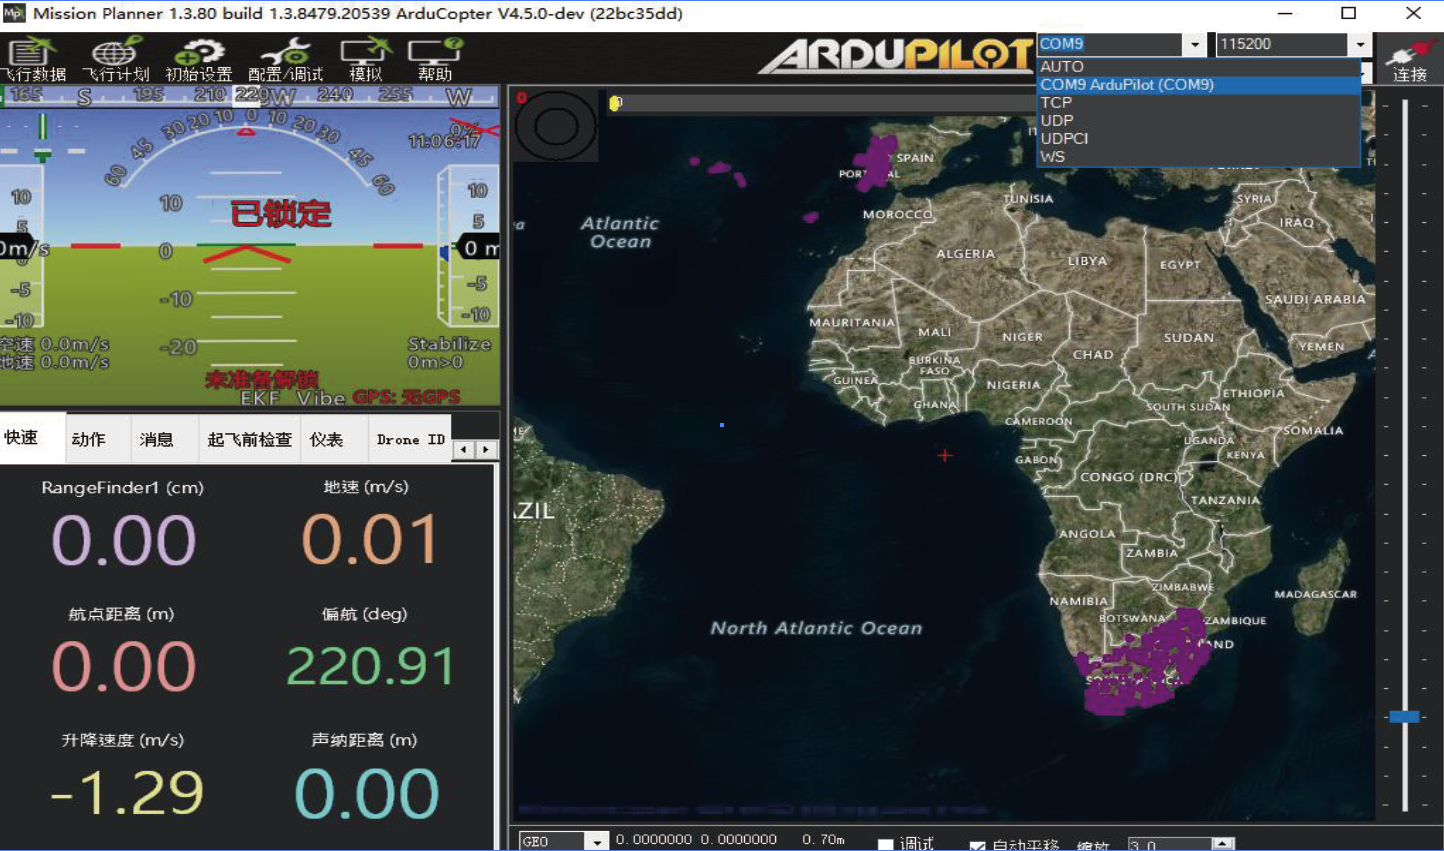This screenshot has height=851, width=1444.
Task: Click the yellow marker on the map's top bar
Action: click(x=616, y=103)
